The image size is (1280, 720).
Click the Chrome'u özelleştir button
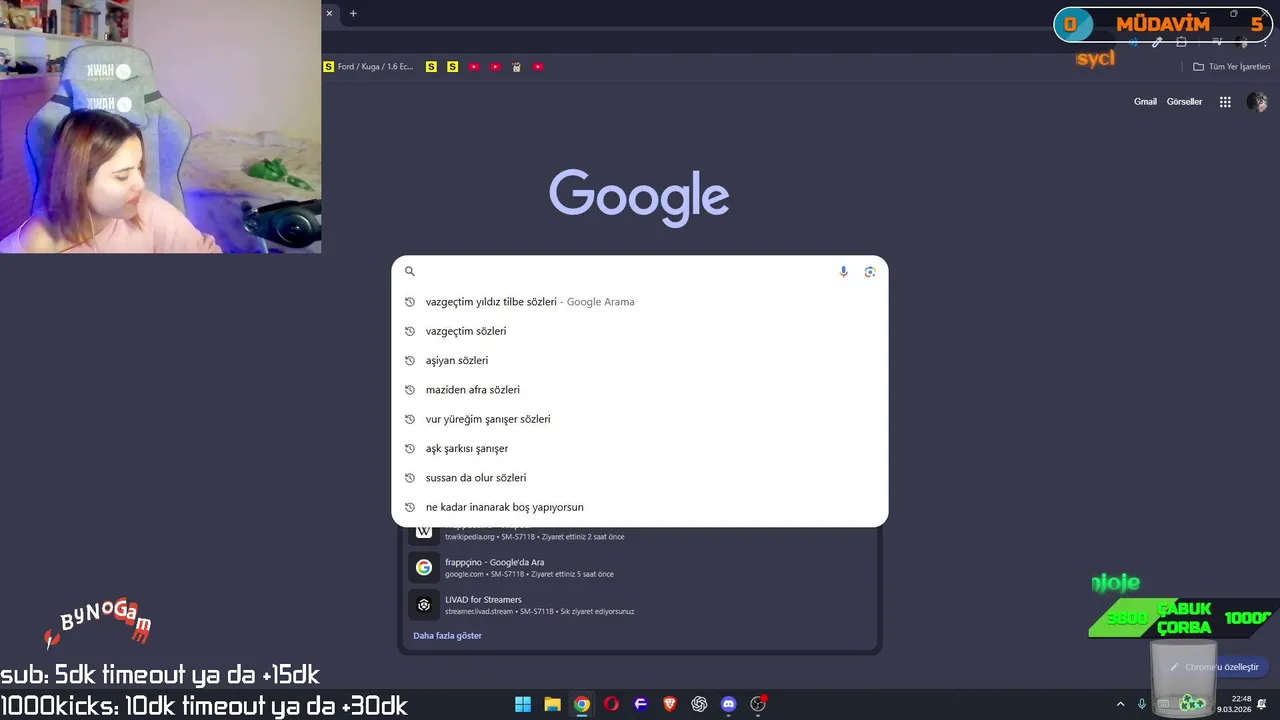point(1215,667)
